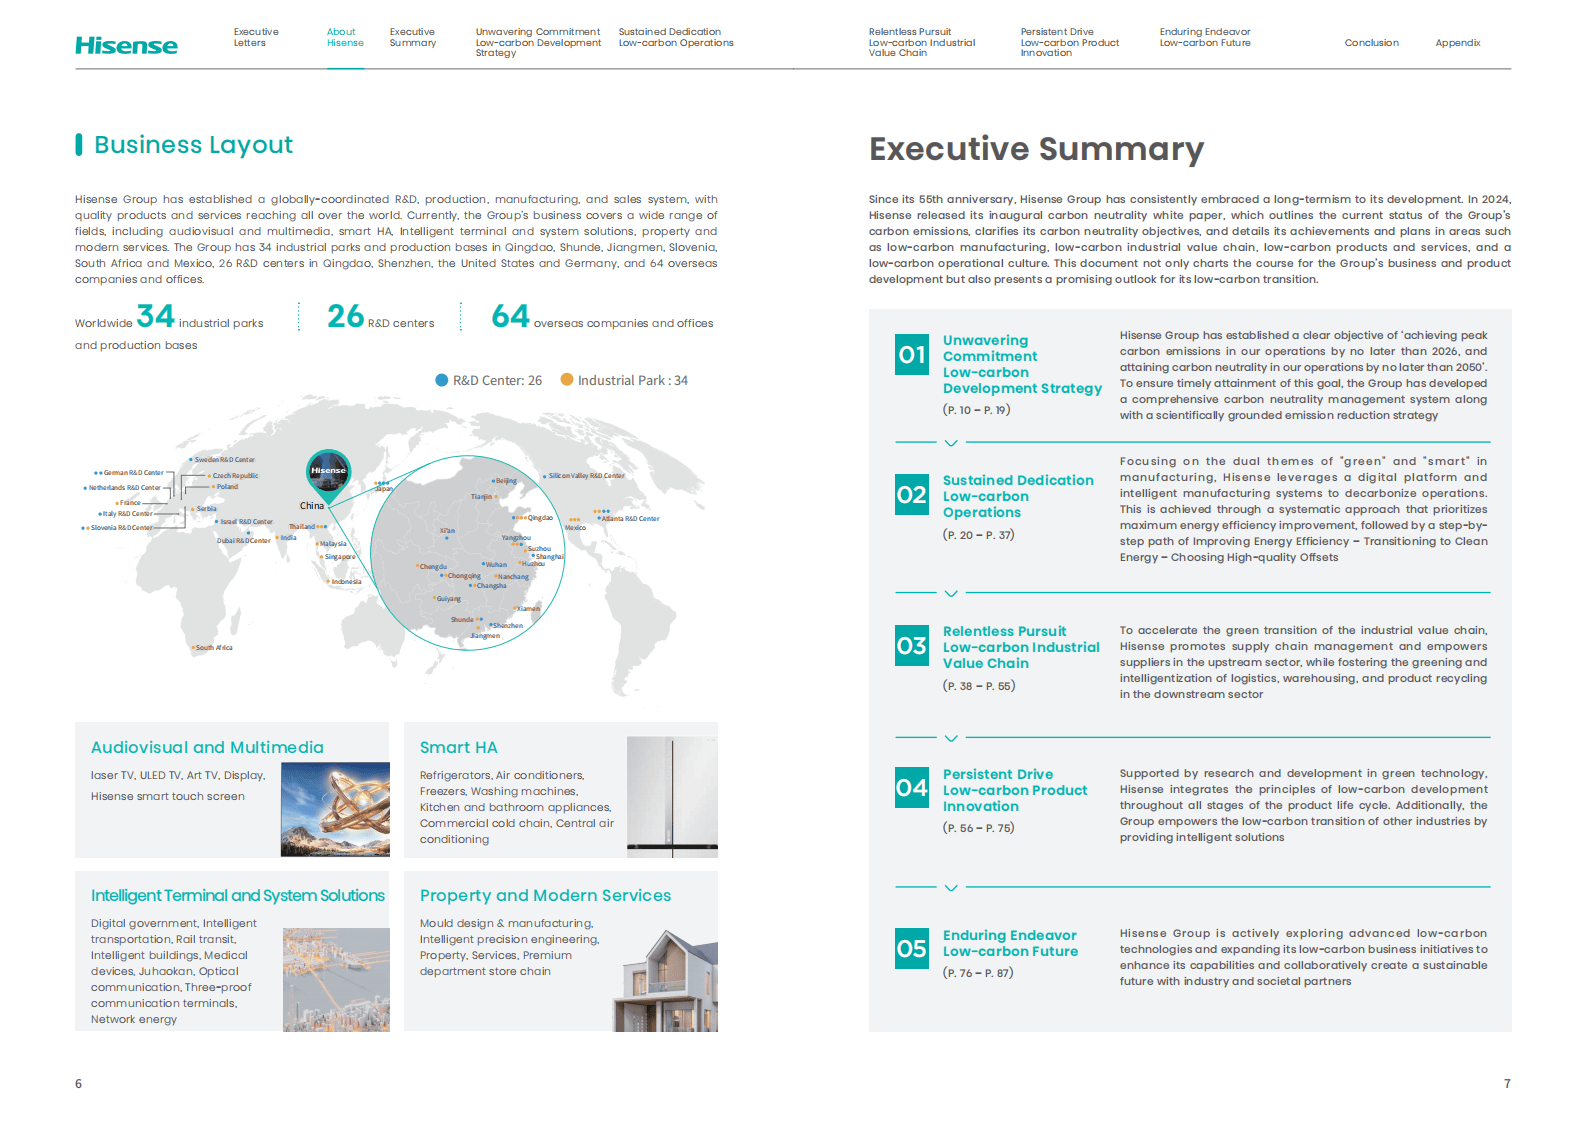Click section 05 heading Enduring Endeavor in summary list
1587x1123 pixels.
tap(1010, 943)
